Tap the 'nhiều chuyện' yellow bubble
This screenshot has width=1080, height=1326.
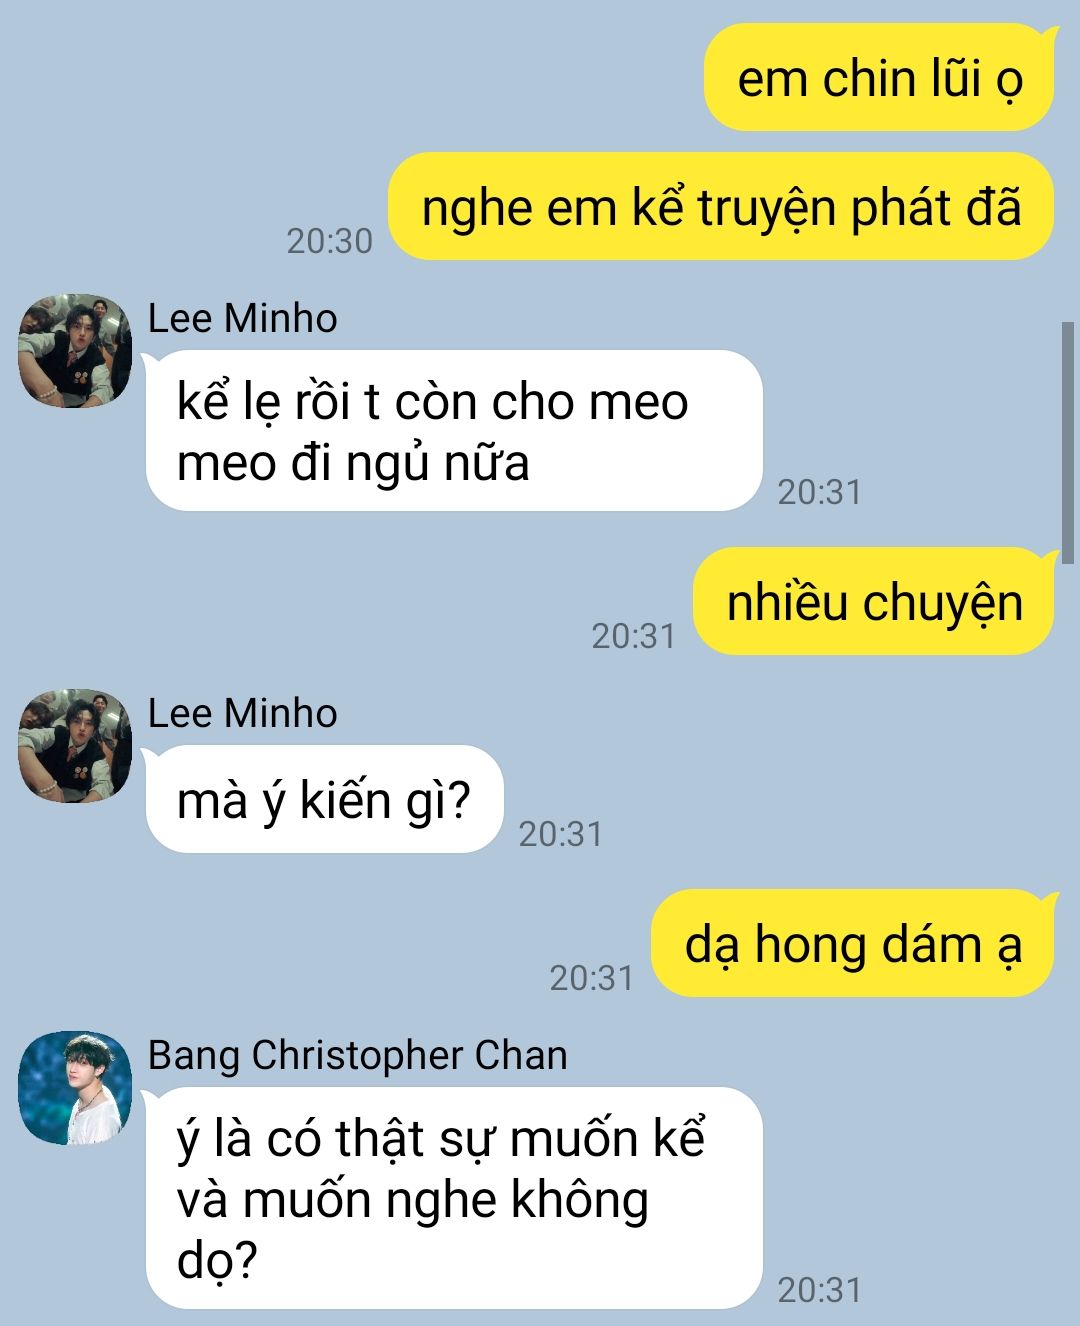point(875,601)
